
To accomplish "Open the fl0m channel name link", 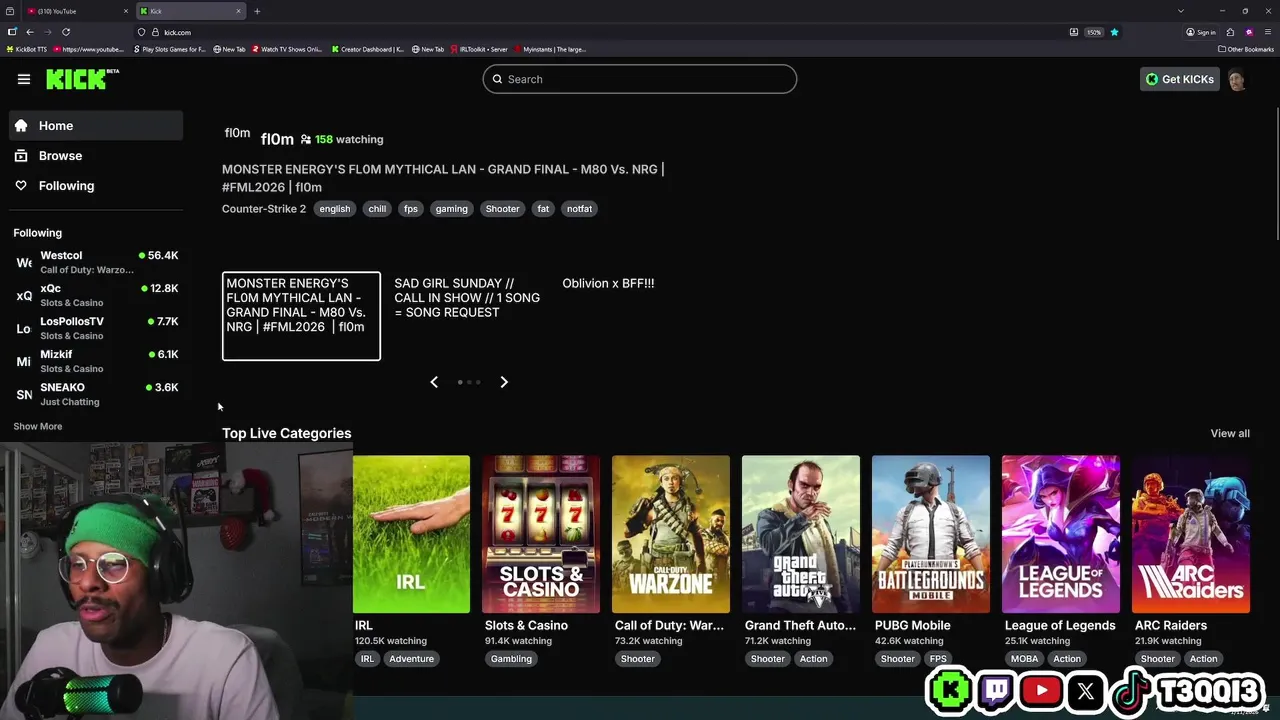I will click(277, 139).
